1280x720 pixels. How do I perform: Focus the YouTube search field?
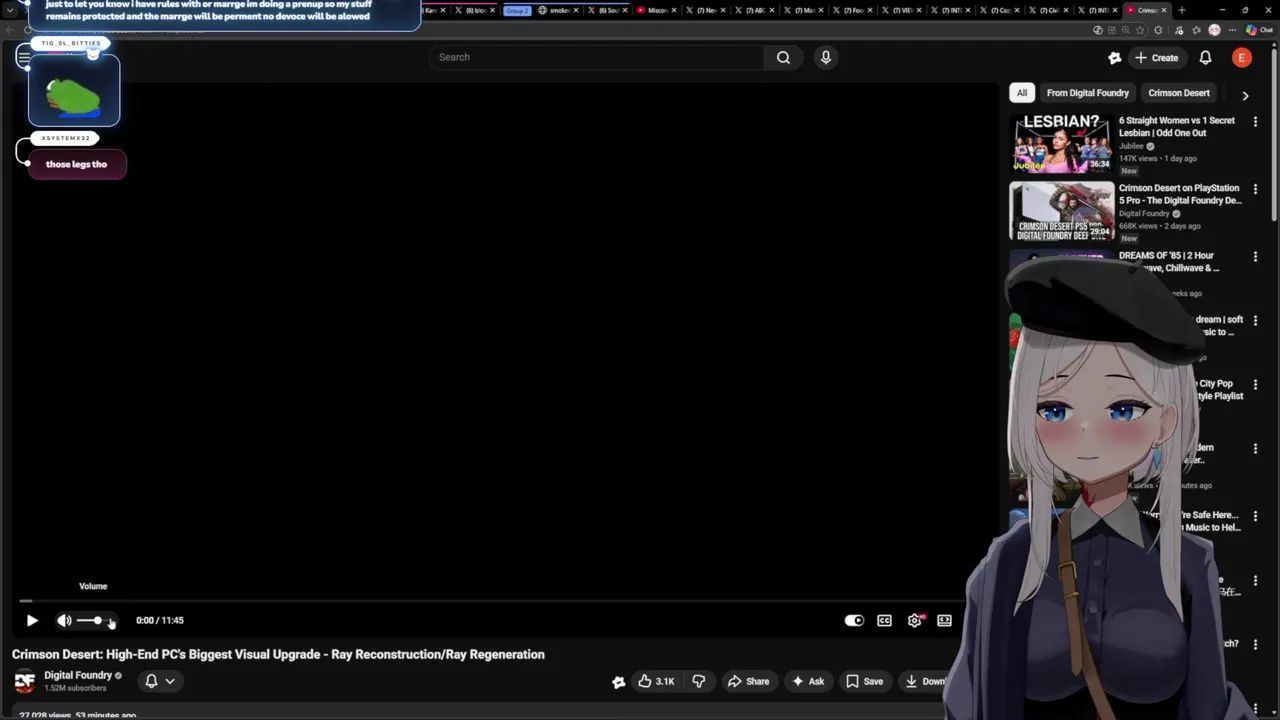tap(597, 57)
